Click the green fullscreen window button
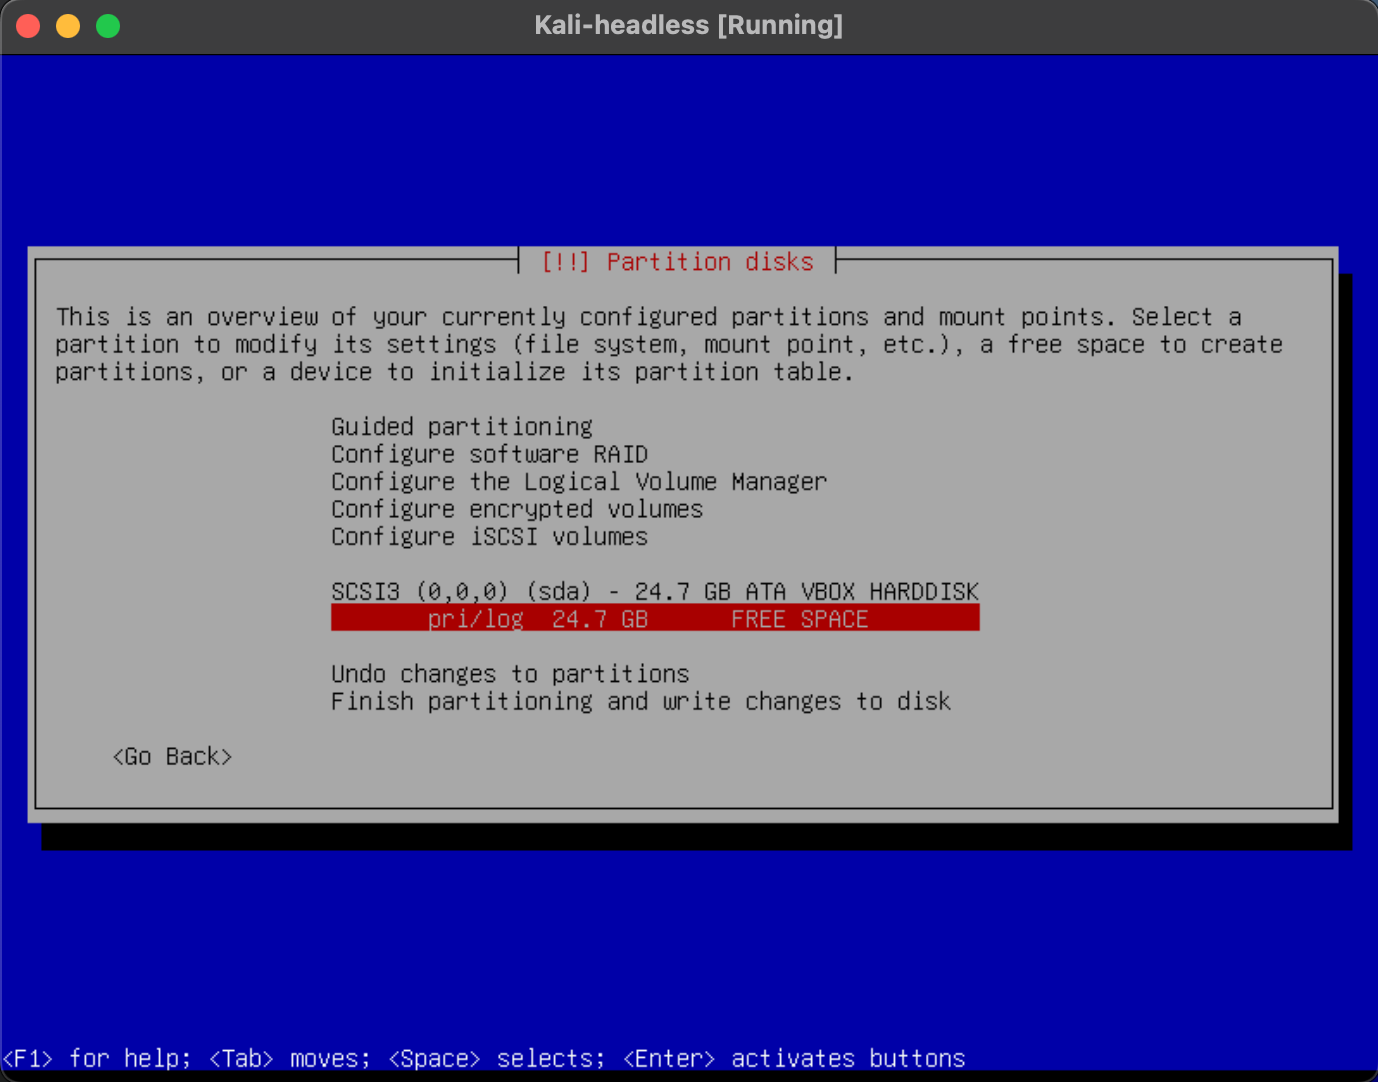1378x1082 pixels. pyautogui.click(x=108, y=26)
